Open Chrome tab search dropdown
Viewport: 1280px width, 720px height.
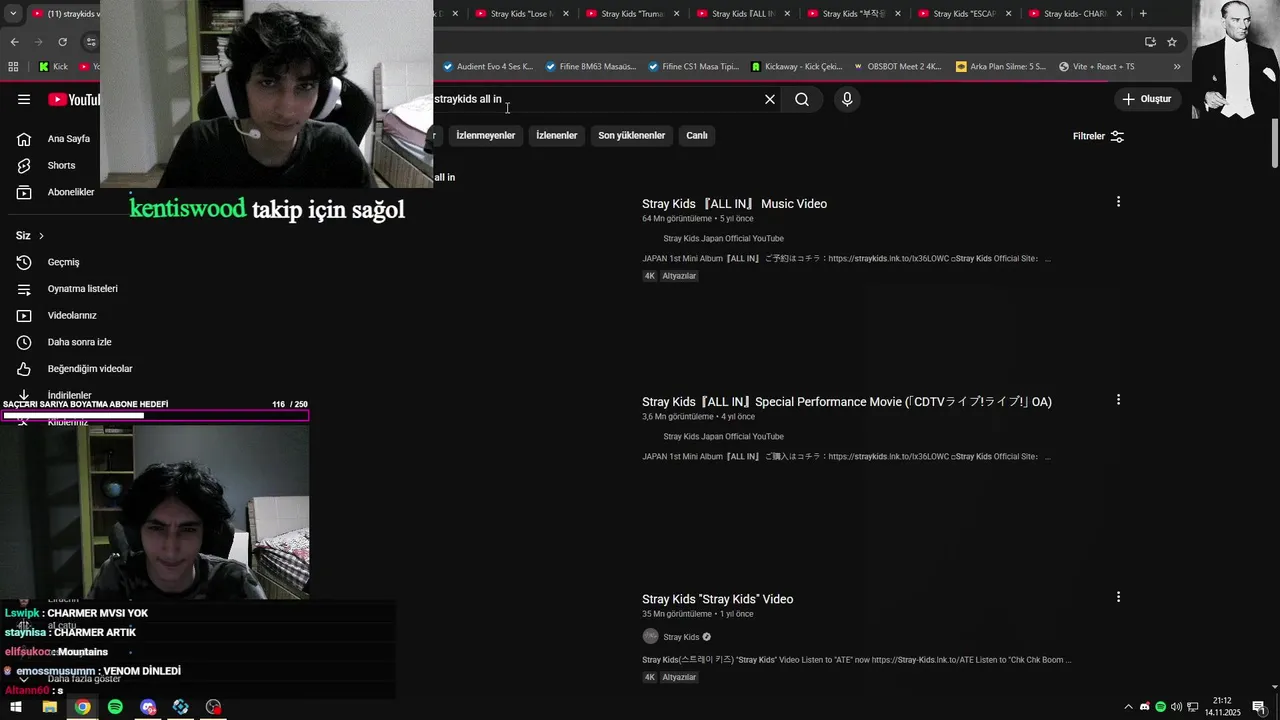coord(13,14)
